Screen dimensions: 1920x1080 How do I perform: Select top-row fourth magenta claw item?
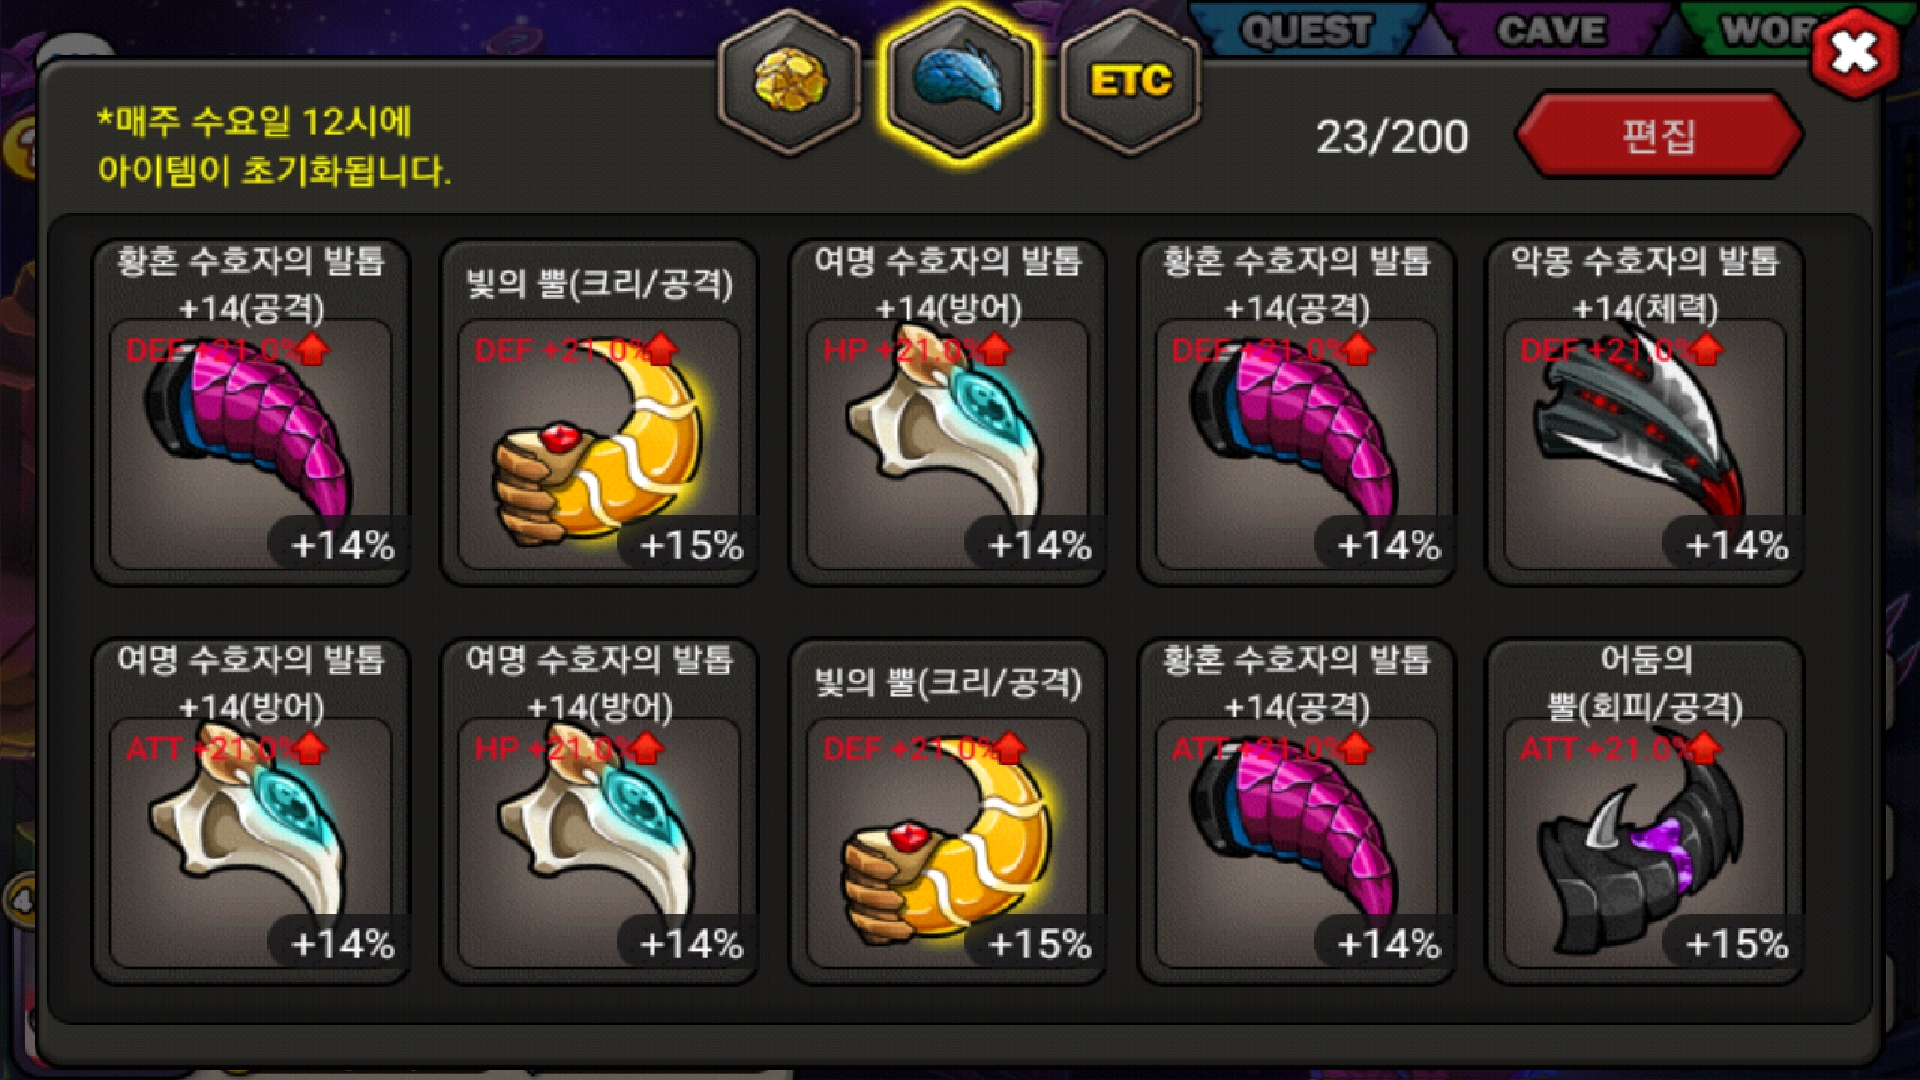click(1296, 411)
